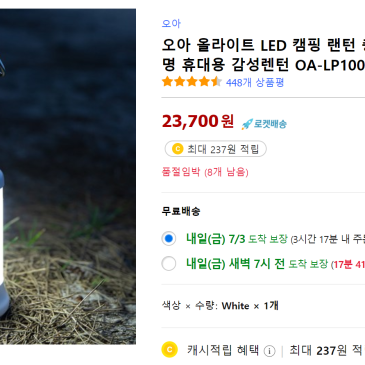Screen dimensions: 365x365
Task: Click the 품절임박 8개 남음 notice
Action: (205, 172)
